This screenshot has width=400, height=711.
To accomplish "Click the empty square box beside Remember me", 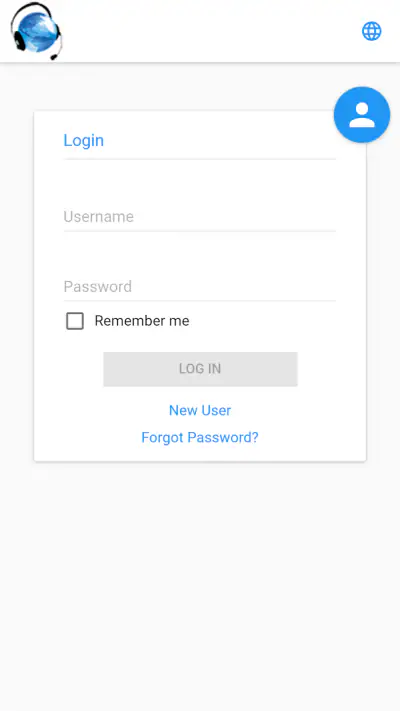I will (x=75, y=321).
